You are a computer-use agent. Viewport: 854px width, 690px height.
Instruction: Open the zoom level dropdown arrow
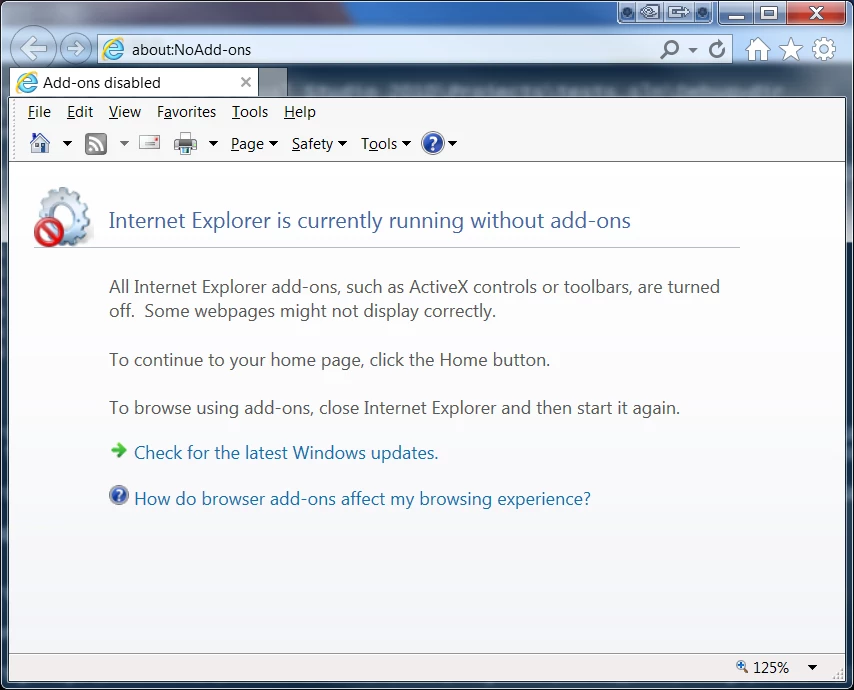coord(812,668)
